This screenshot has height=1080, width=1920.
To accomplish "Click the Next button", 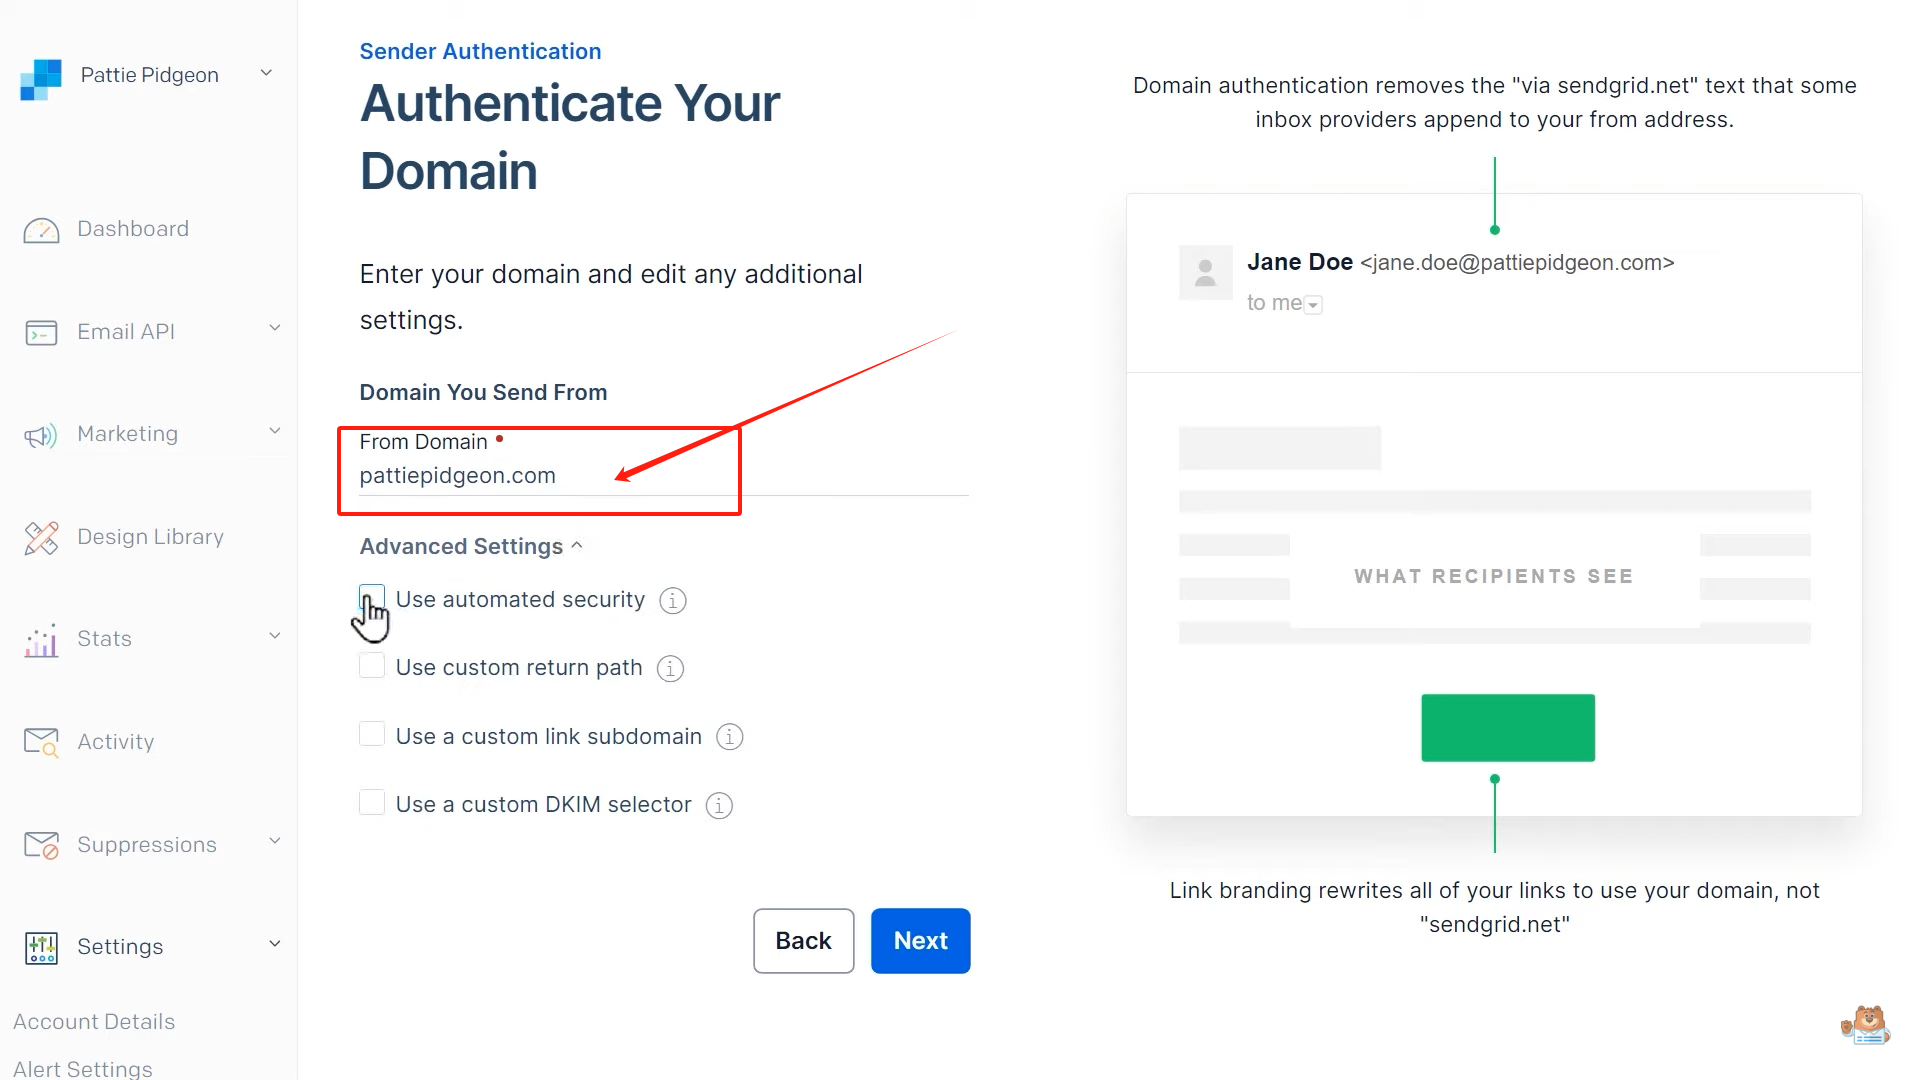I will [x=920, y=940].
